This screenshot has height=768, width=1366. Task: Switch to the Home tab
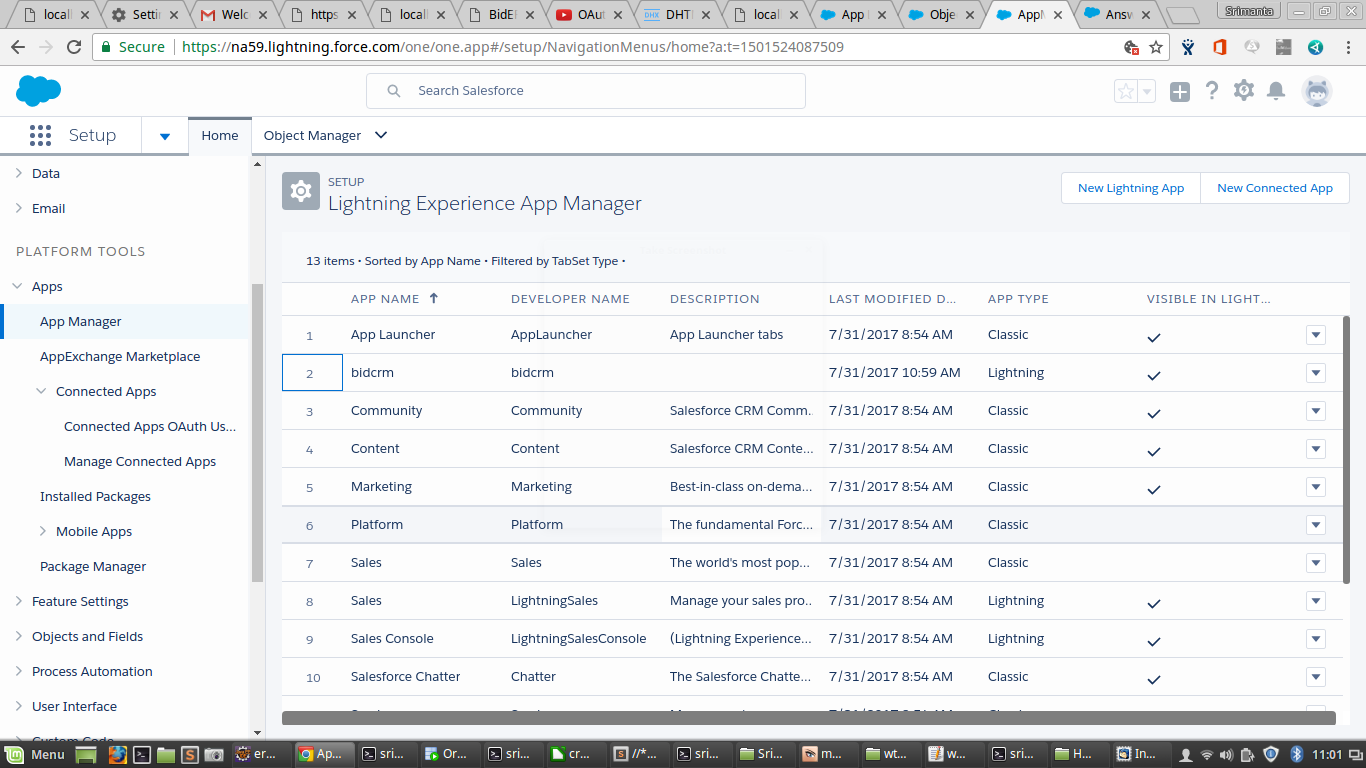tap(220, 136)
